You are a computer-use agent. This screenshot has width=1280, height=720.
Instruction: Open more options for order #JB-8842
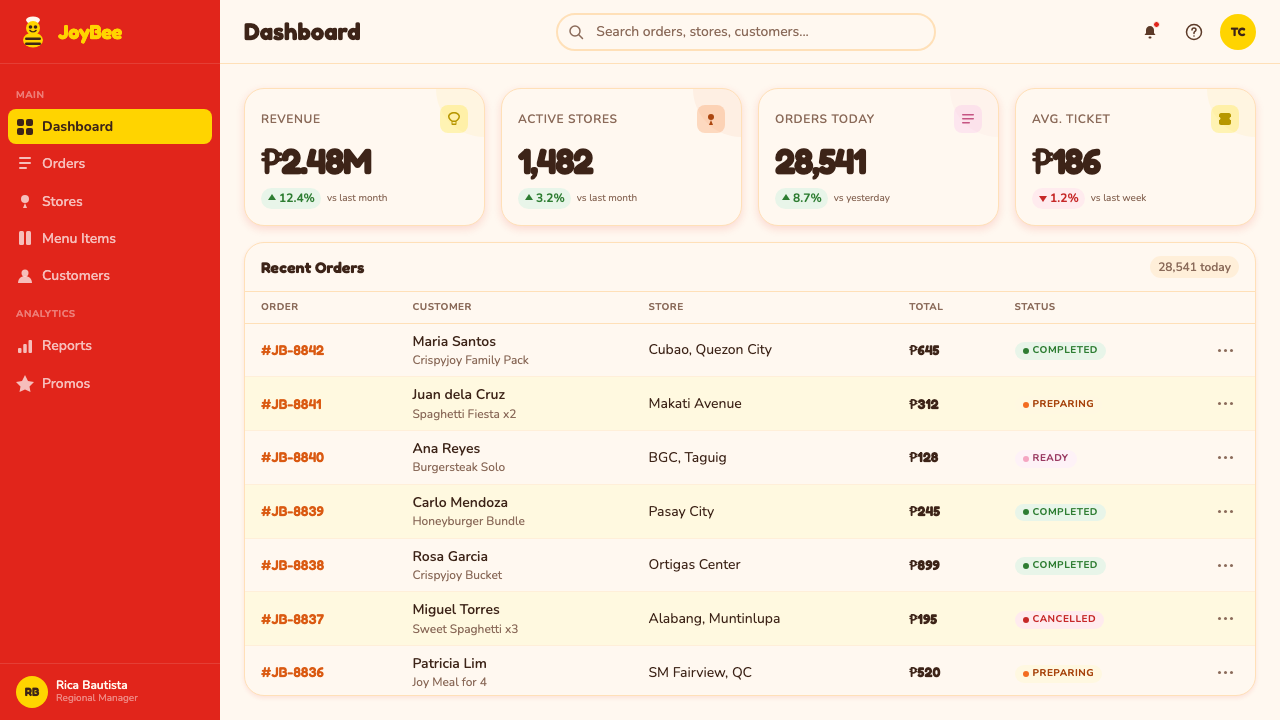coord(1225,351)
